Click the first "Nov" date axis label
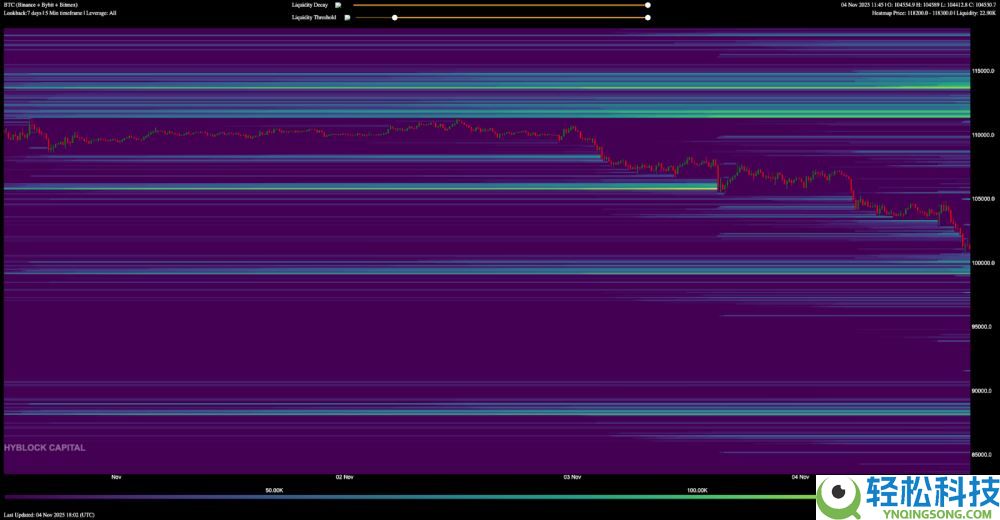1000x520 pixels. 116,477
